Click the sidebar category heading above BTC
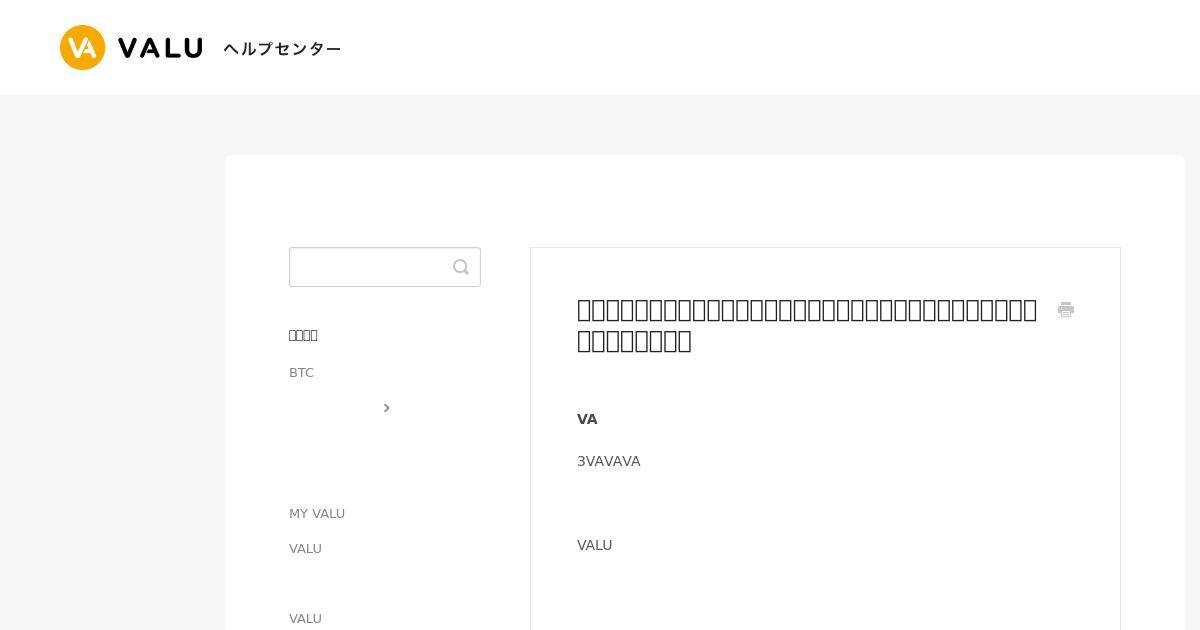 click(x=303, y=335)
